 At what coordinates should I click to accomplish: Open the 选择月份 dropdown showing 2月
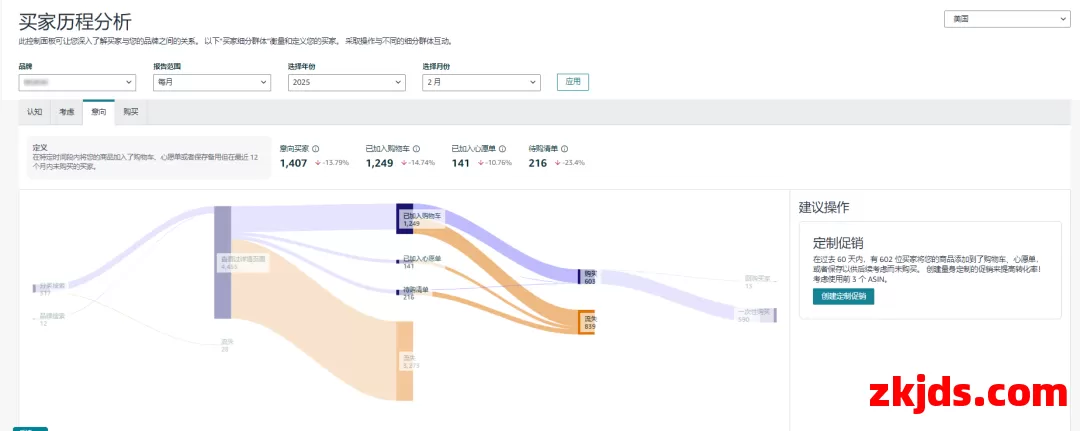point(481,82)
